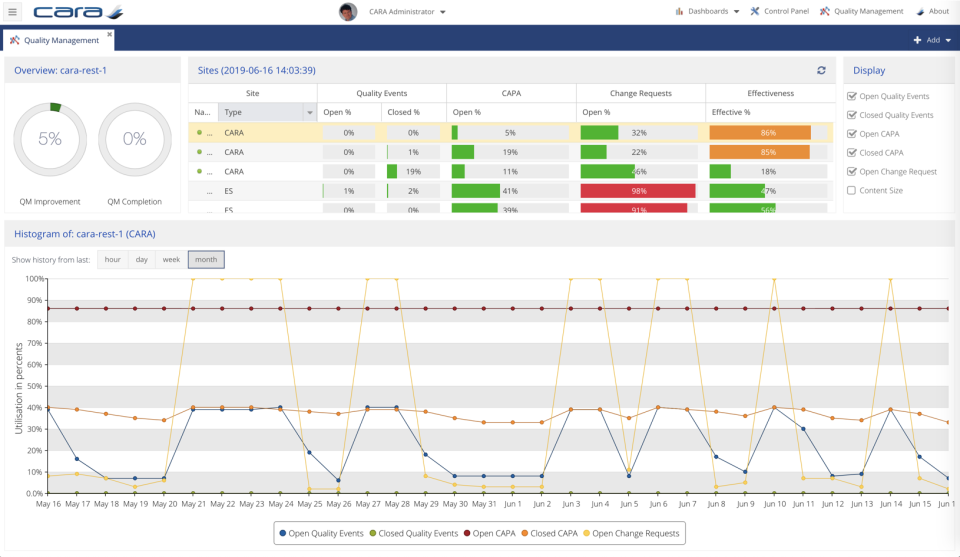Toggle Closed Quality Events checkbox
960x557 pixels.
tap(851, 115)
